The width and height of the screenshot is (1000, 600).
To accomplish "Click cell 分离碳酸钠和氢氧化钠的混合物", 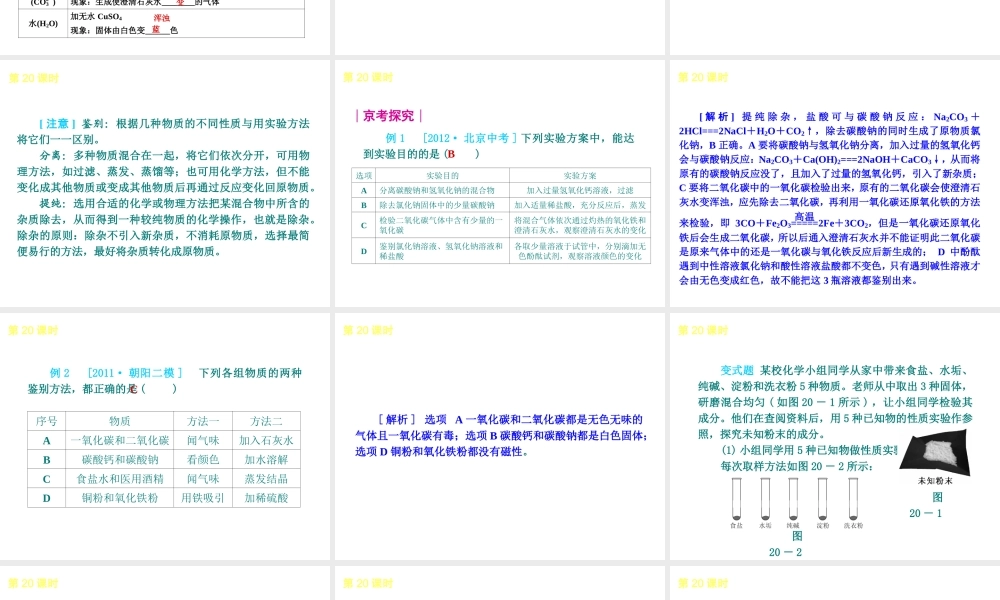I will pos(442,190).
